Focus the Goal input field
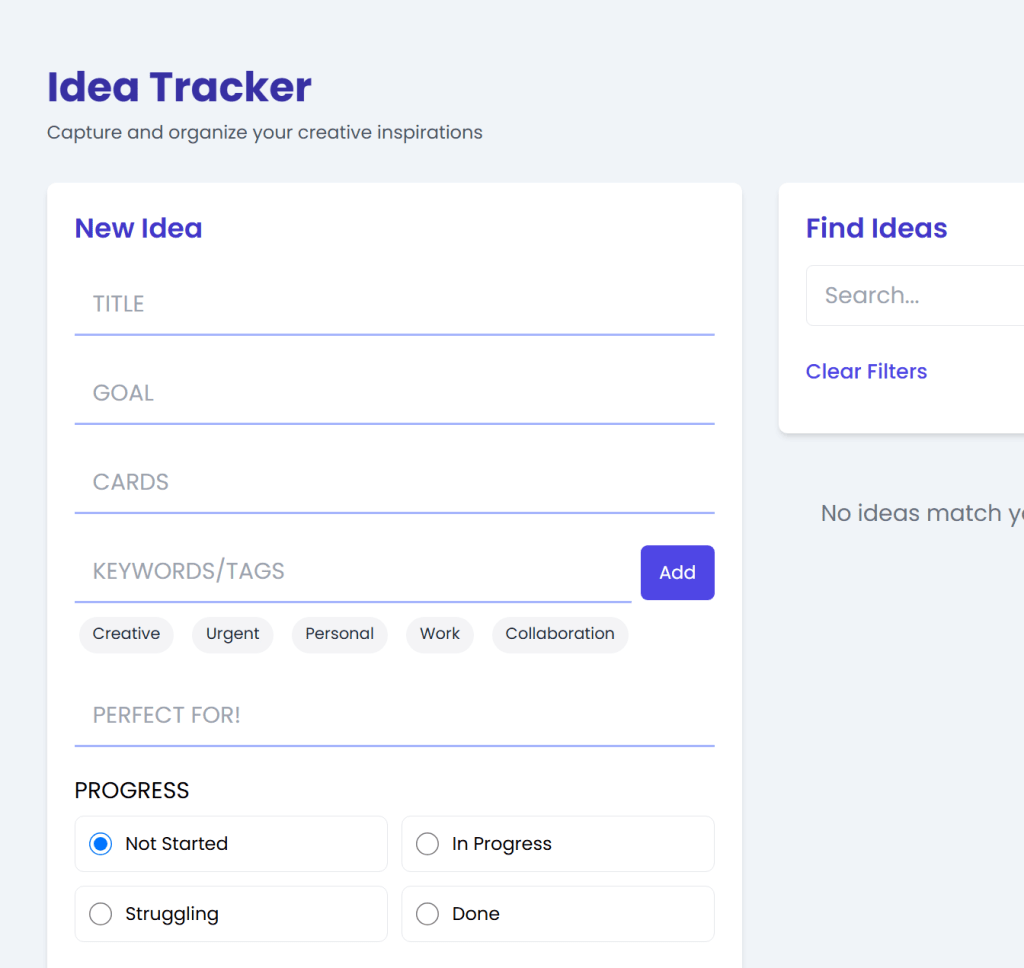 point(394,393)
